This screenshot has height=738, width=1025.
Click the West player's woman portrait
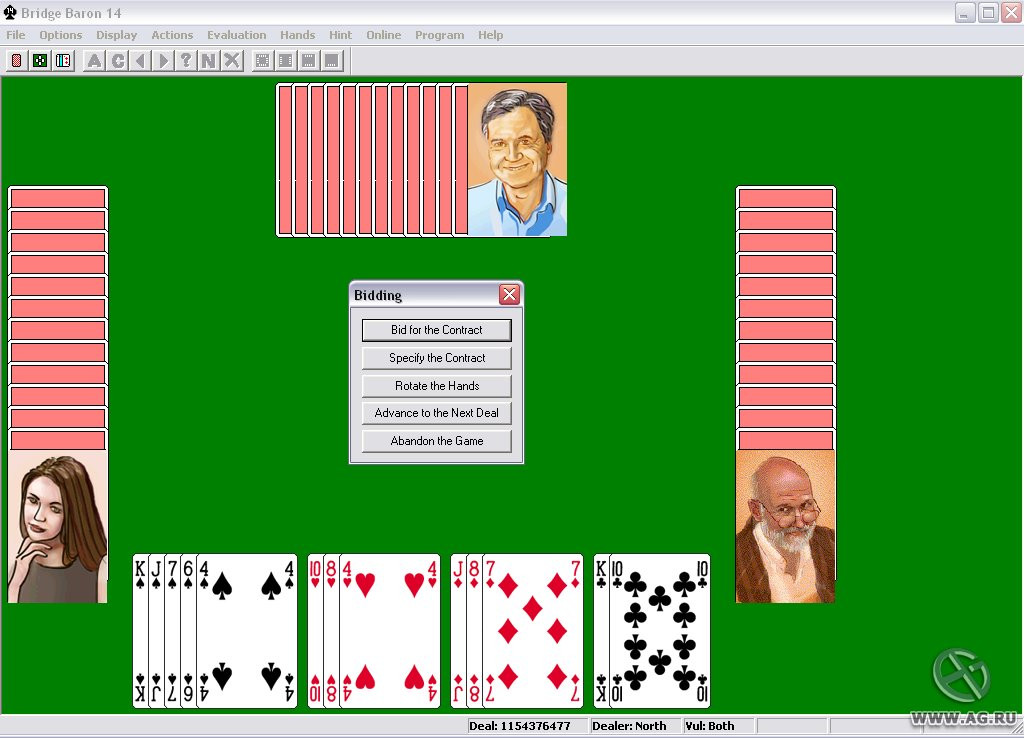58,526
